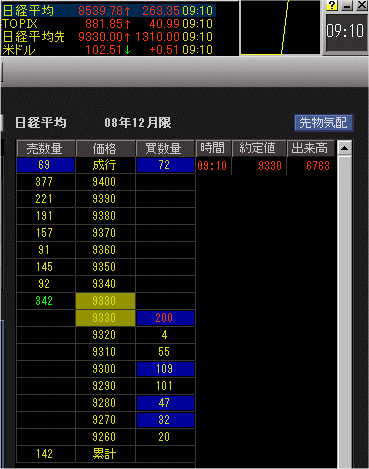Image resolution: width=369 pixels, height=469 pixels.
Task: Close the ticker window
Action: (362, 6)
